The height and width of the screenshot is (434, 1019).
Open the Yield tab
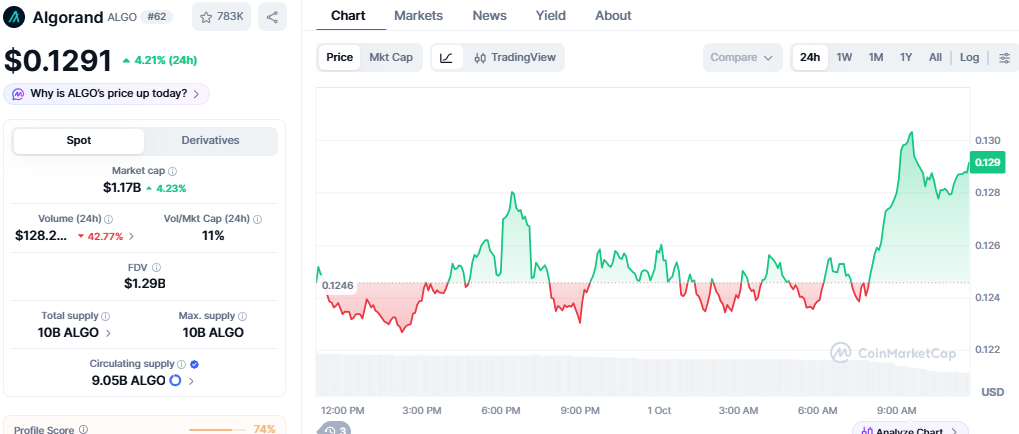550,16
